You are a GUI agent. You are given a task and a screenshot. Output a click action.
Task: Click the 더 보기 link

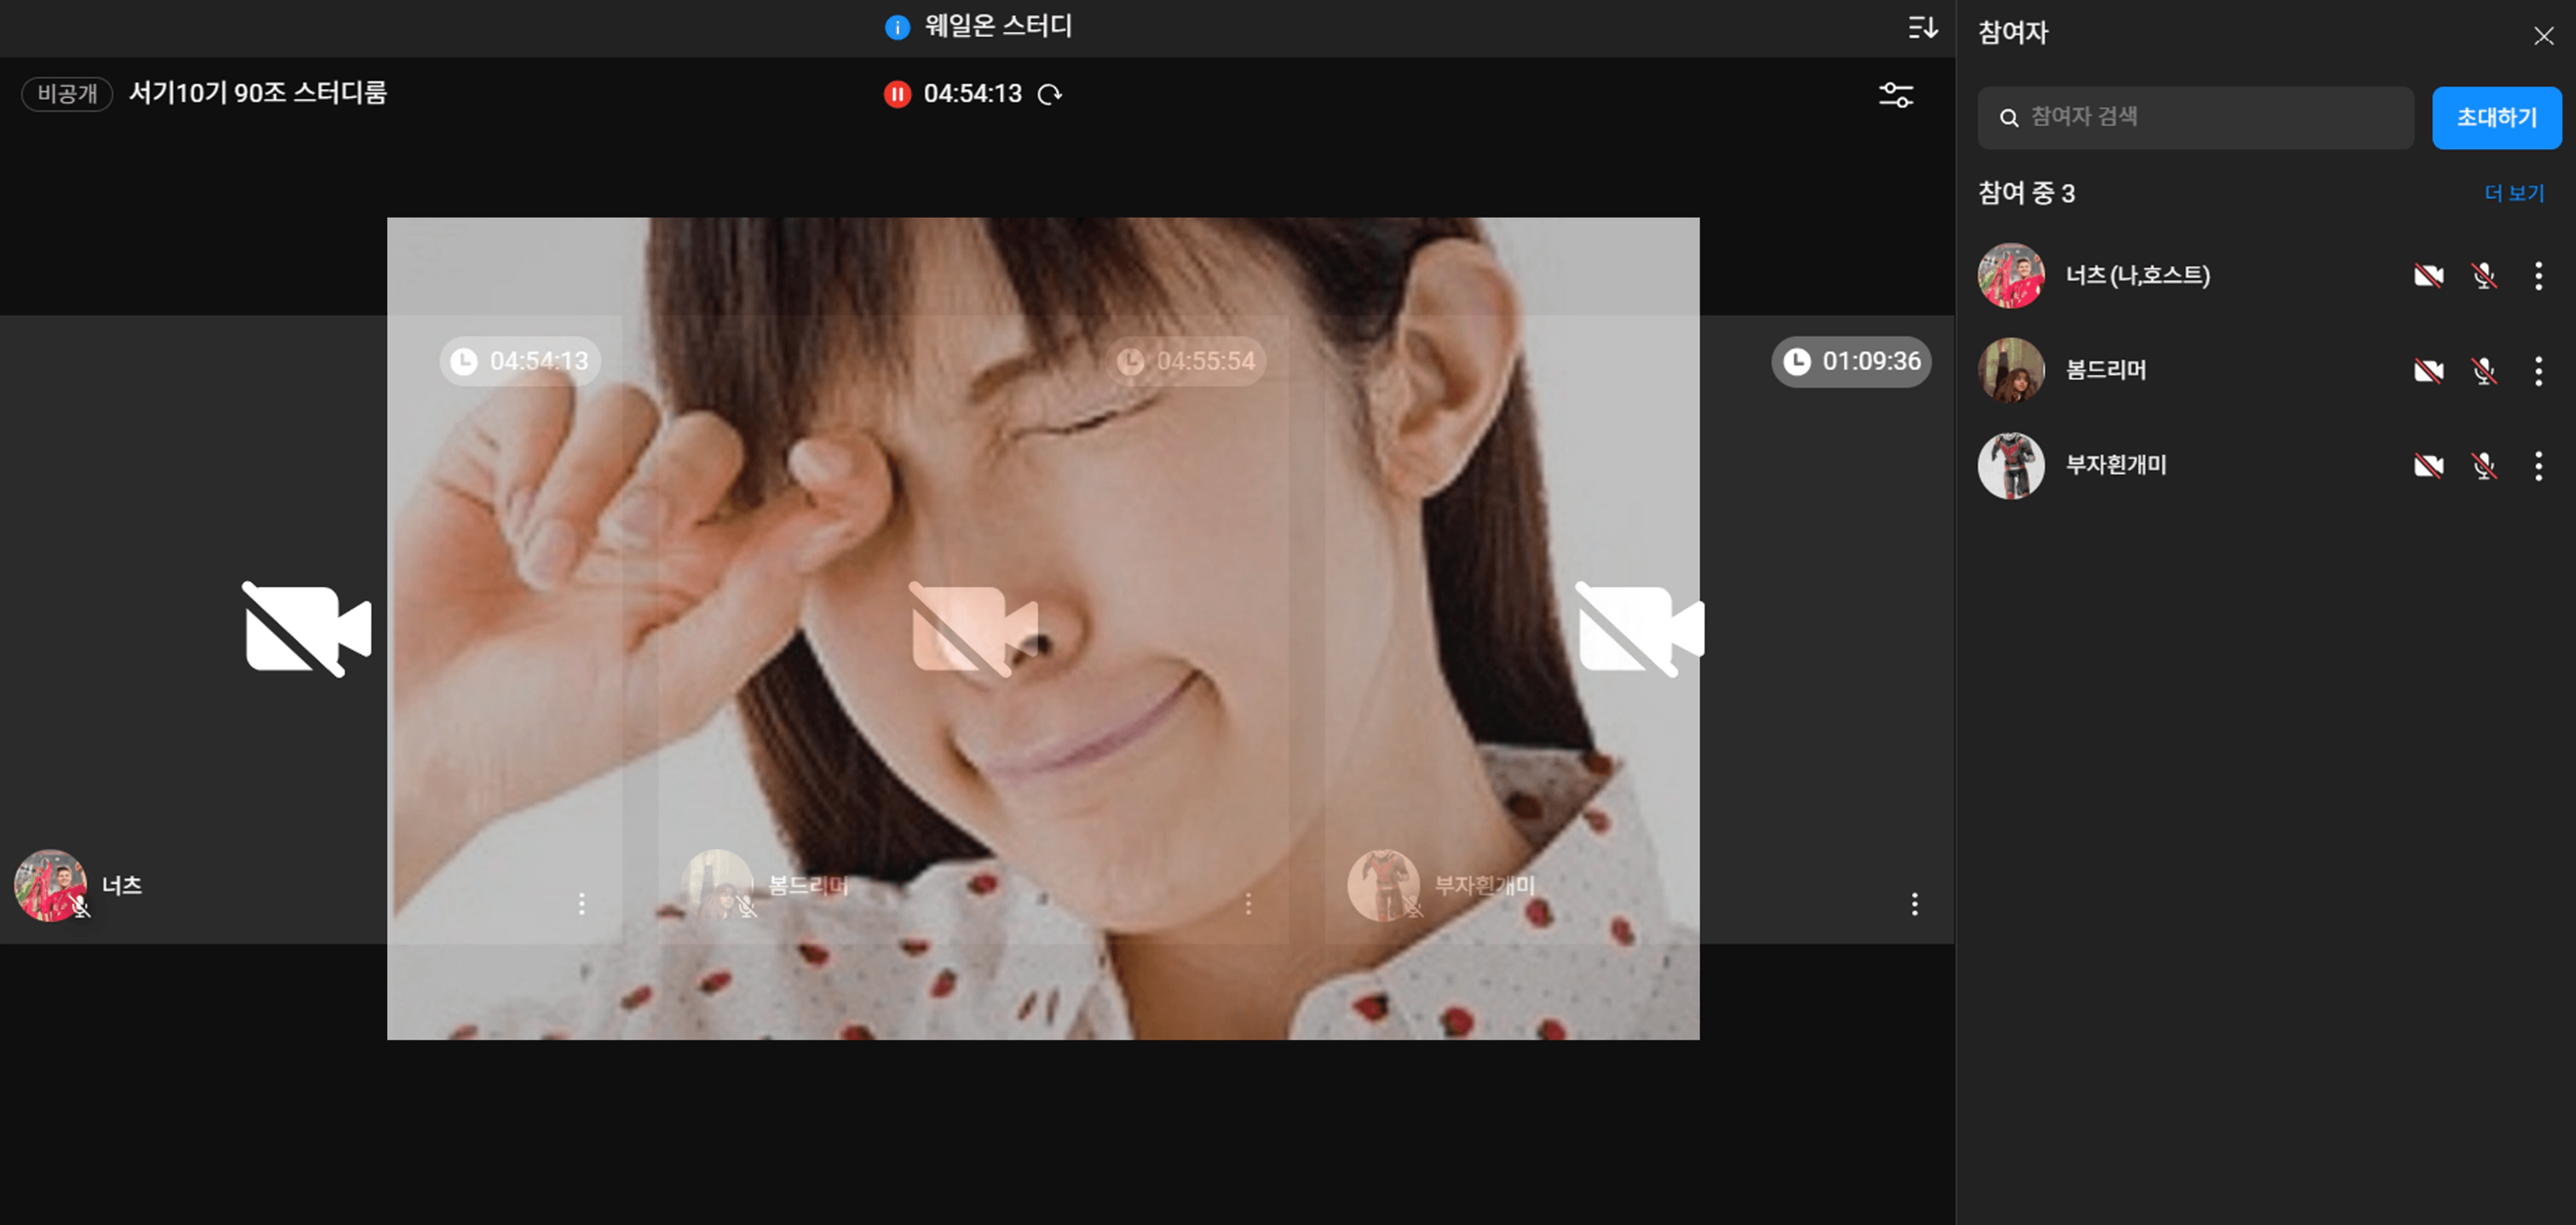click(2513, 193)
